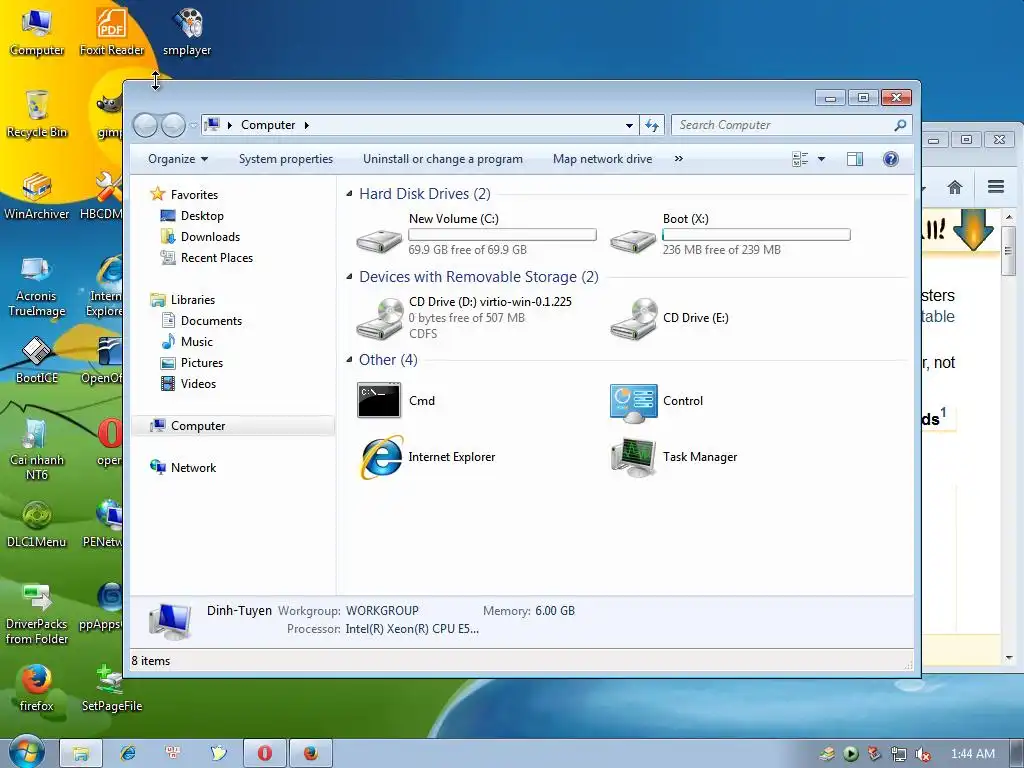Expand the arrow after Computer breadcrumb
Screen dimensions: 1024x768
tap(306, 125)
